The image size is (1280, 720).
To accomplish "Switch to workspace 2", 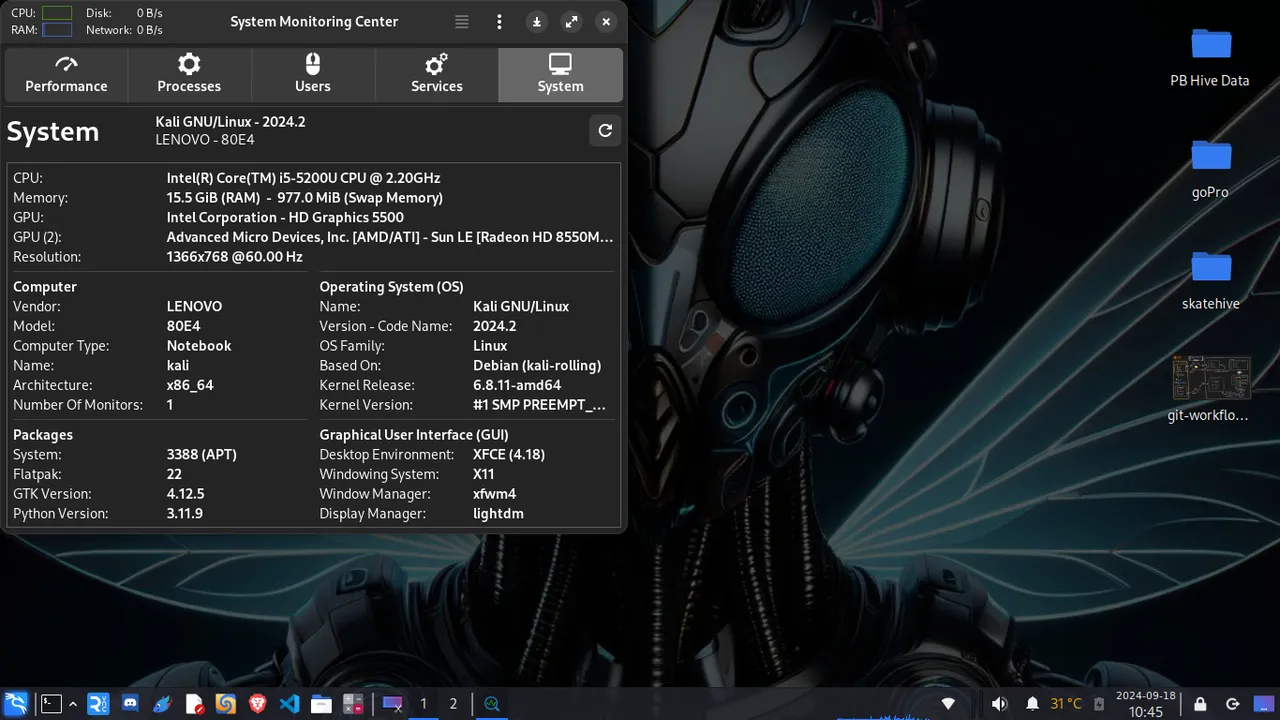I will coord(453,704).
